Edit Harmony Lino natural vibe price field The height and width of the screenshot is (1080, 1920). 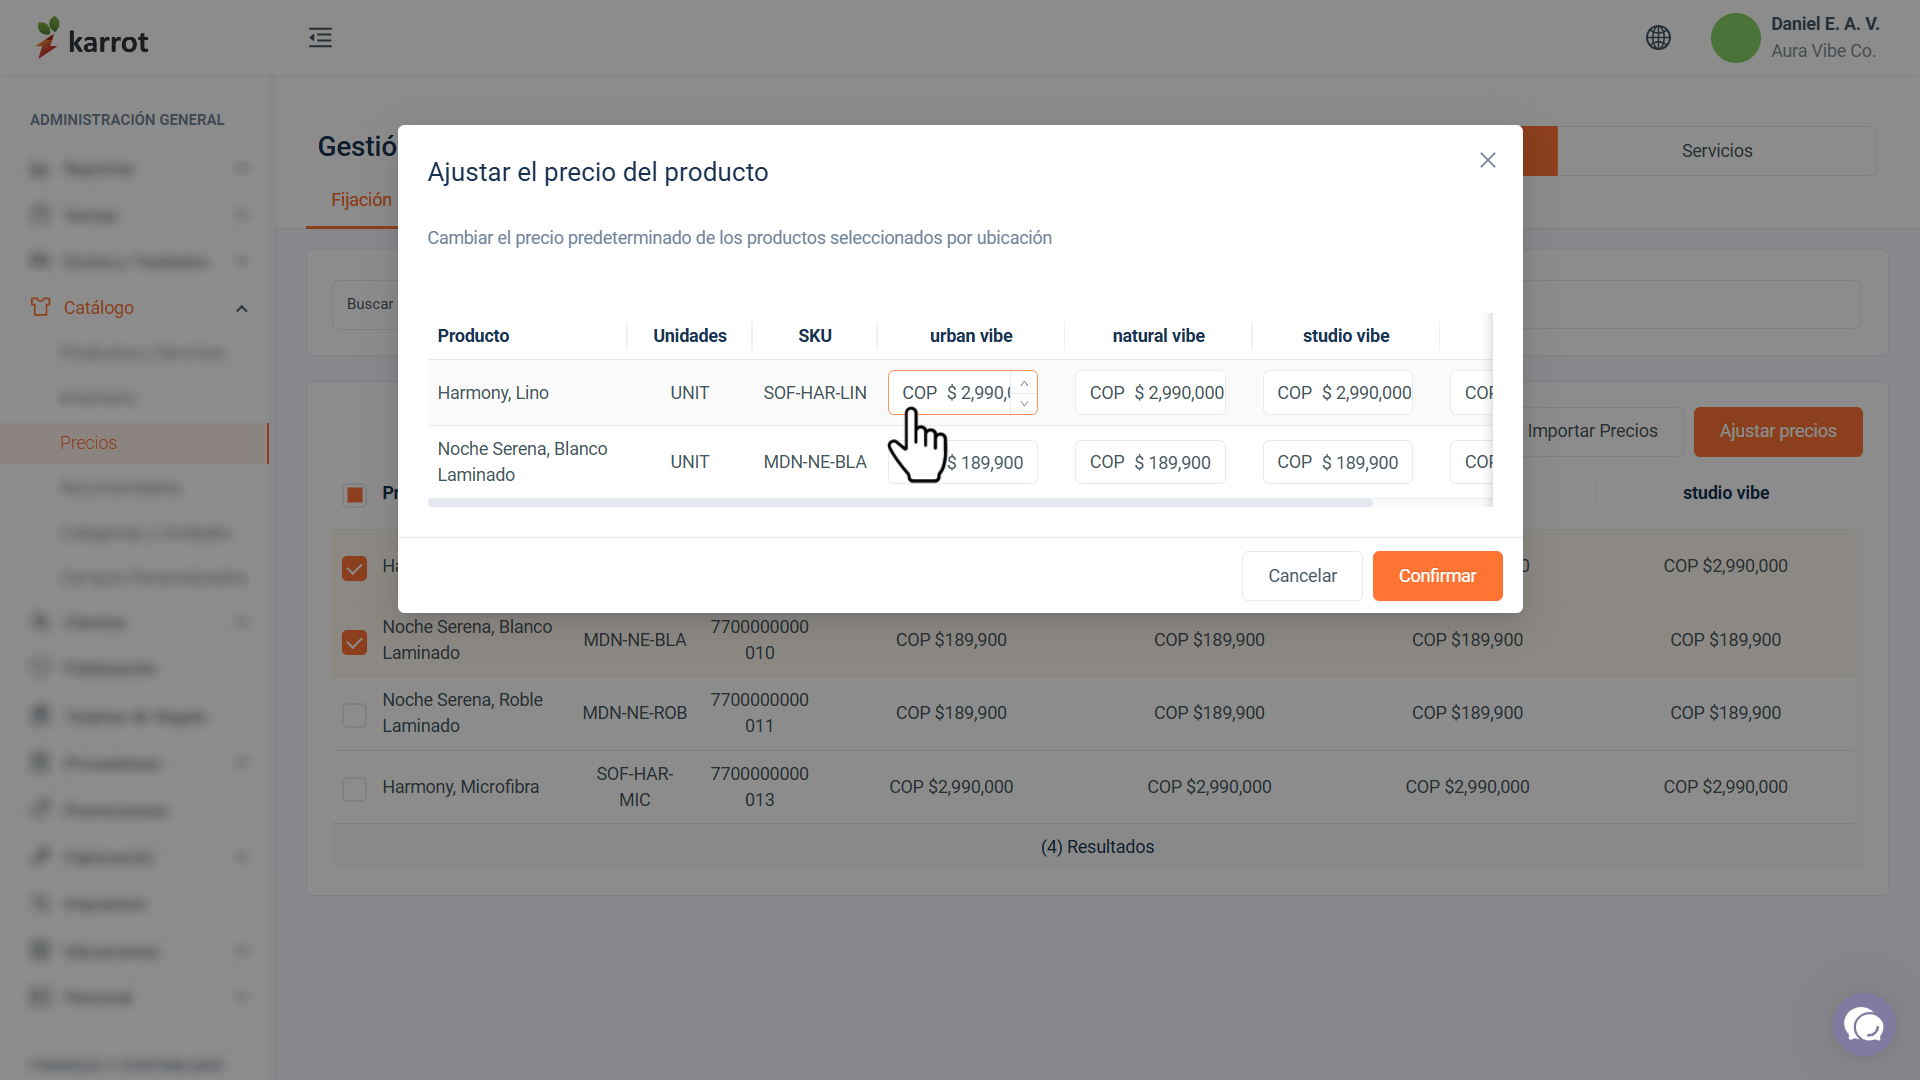click(1150, 393)
